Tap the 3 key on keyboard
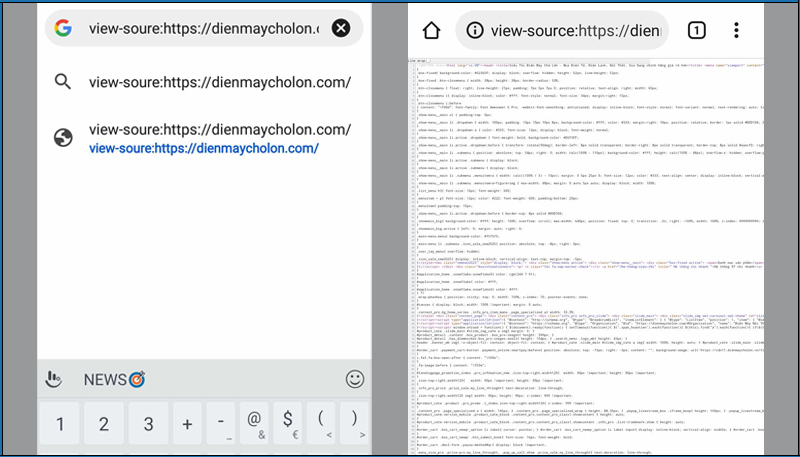The height and width of the screenshot is (457, 800). (148, 423)
